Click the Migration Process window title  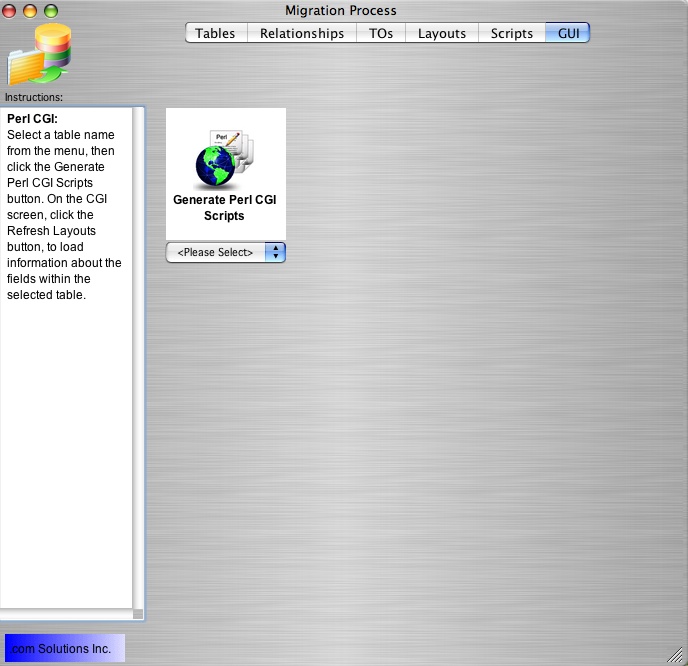340,11
